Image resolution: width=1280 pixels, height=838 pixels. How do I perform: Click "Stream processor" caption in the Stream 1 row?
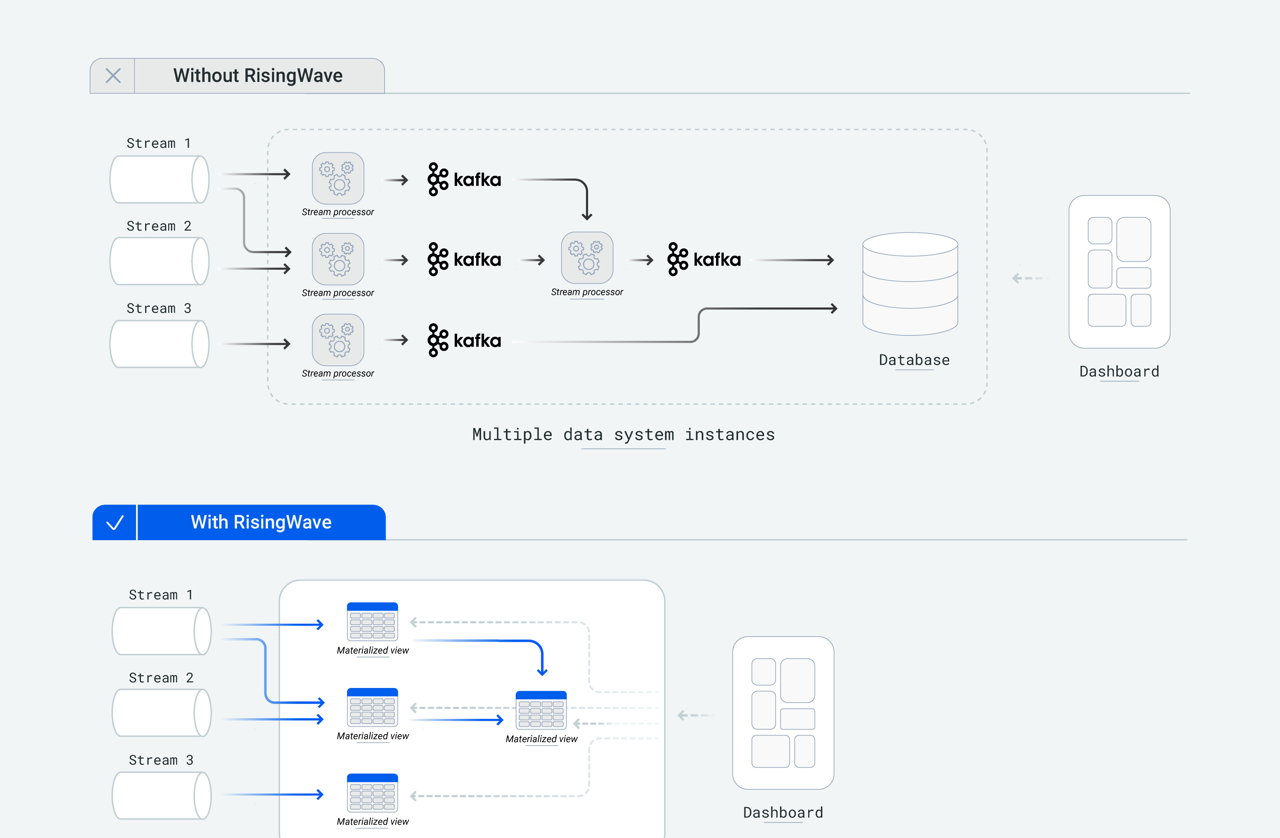pyautogui.click(x=338, y=212)
